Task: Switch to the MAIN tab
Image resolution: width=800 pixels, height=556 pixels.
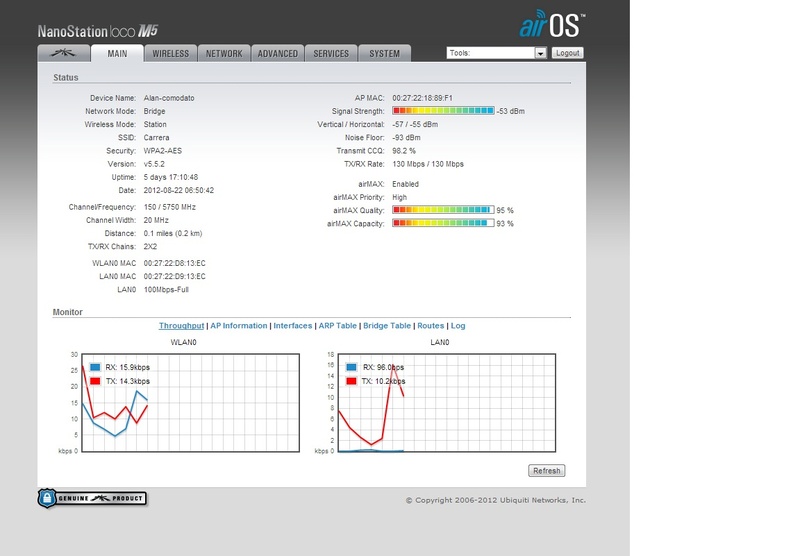Action: pyautogui.click(x=117, y=53)
